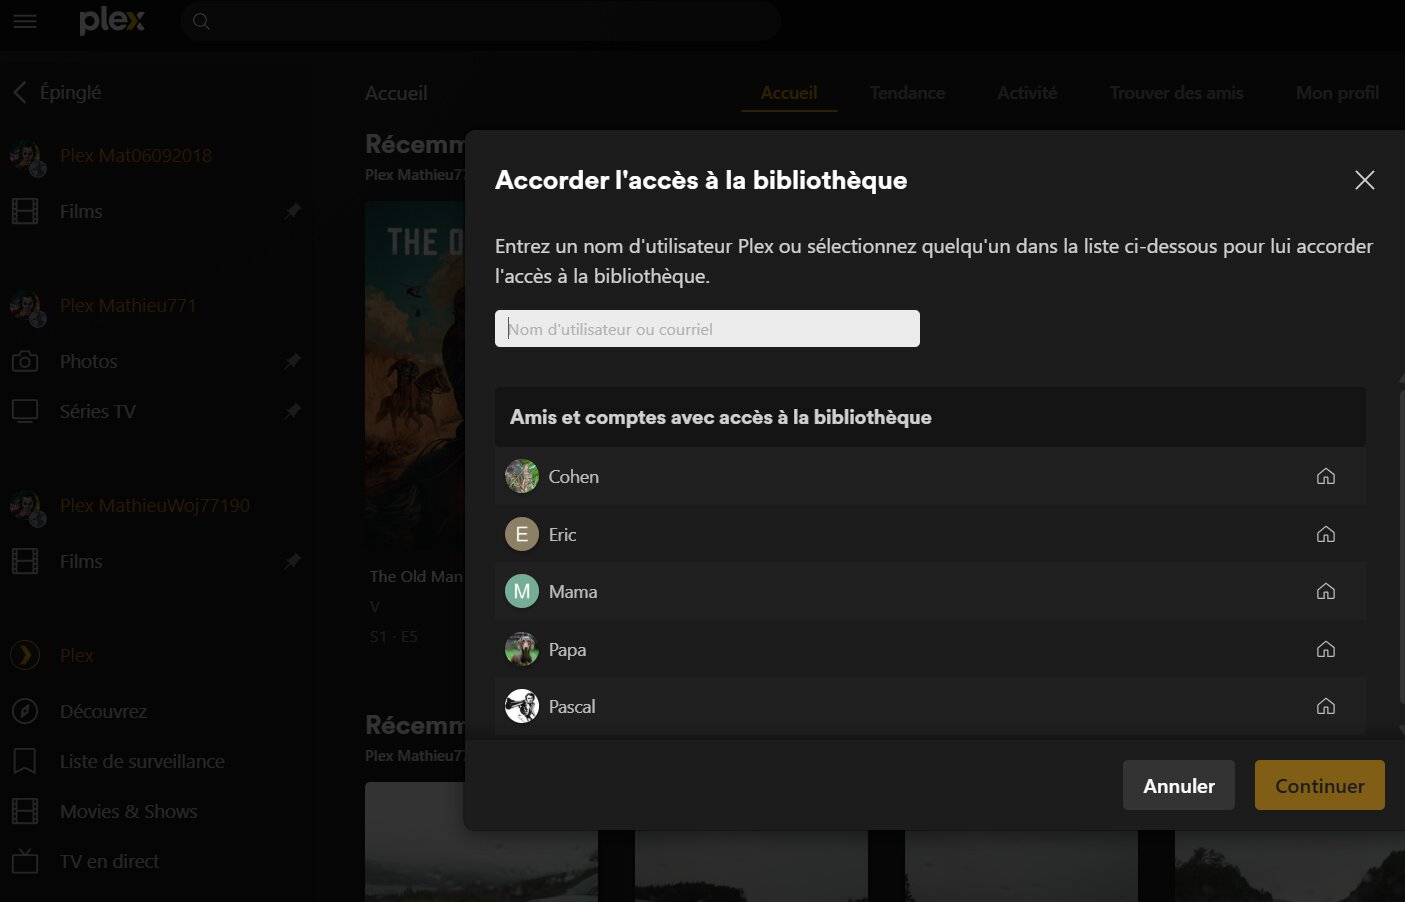
Task: Click Papa's avatar
Action: tap(522, 649)
